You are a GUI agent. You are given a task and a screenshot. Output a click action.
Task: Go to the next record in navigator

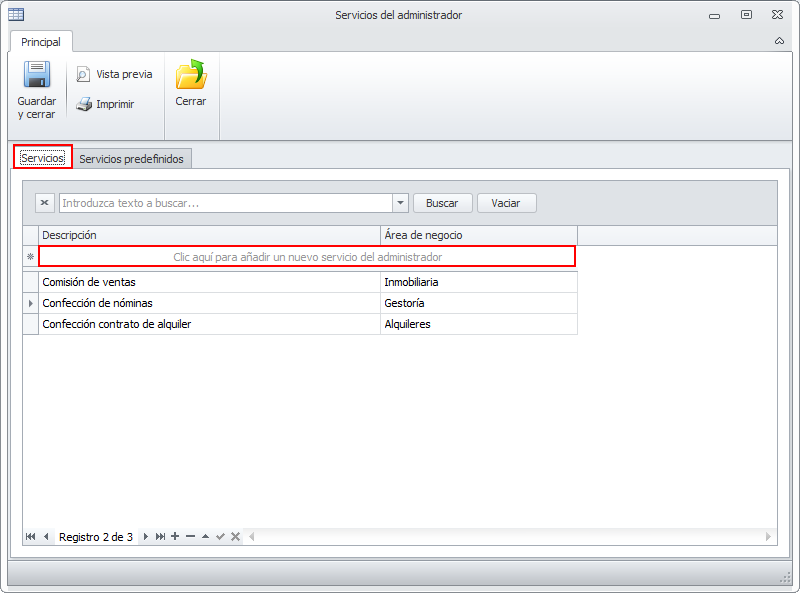point(145,536)
